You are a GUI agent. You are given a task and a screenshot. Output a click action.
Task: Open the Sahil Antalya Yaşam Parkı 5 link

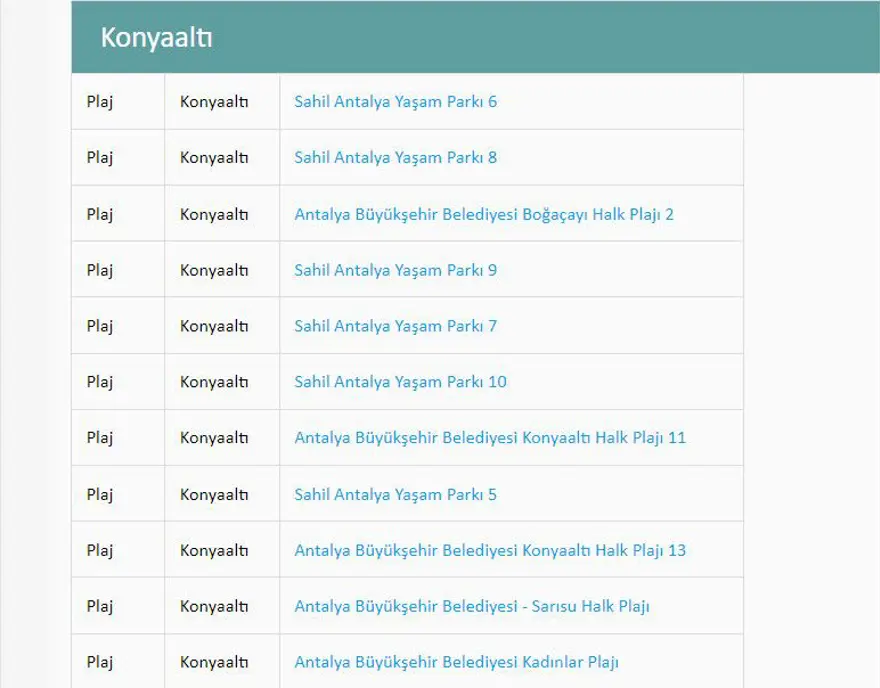coord(395,493)
